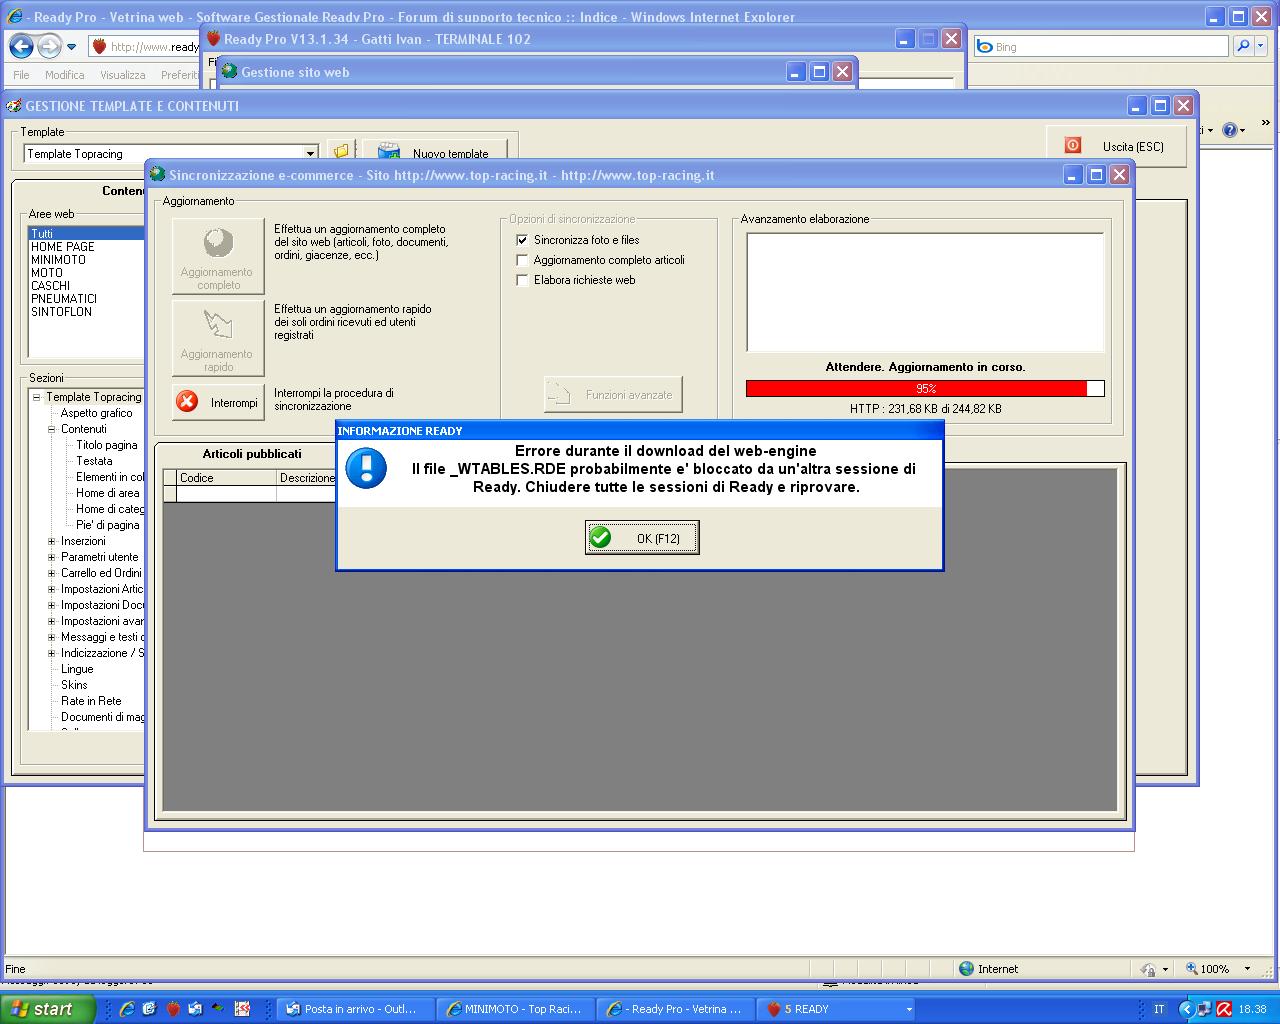Screen dimensions: 1280x1024
Task: Collapse the Template Topracing tree node
Action: (36, 397)
